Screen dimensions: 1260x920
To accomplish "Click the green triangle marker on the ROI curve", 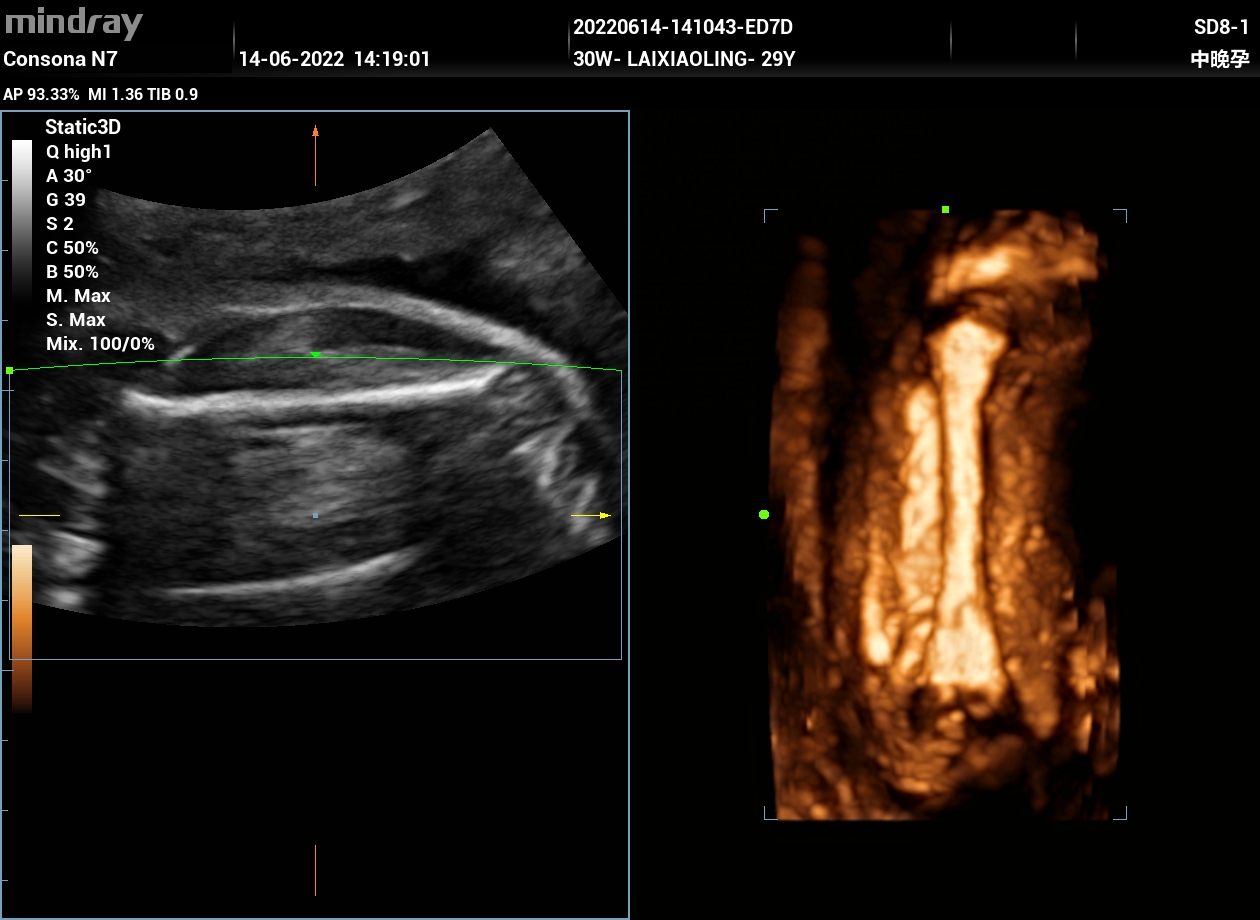I will (316, 355).
